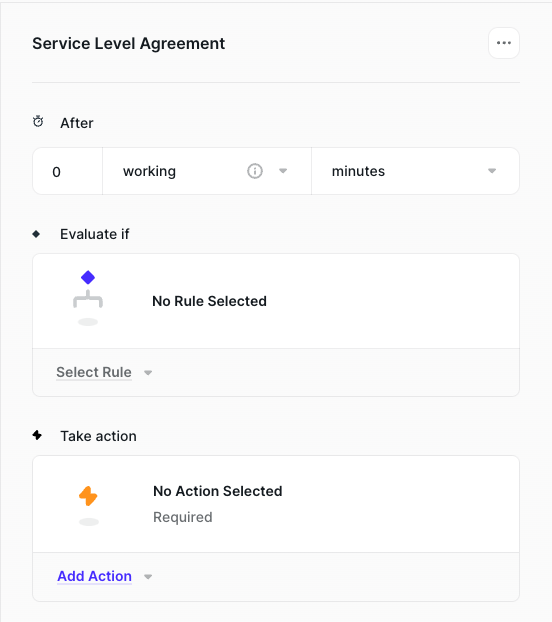
Task: Click the lightning icon beside Take action
Action: [x=37, y=435]
